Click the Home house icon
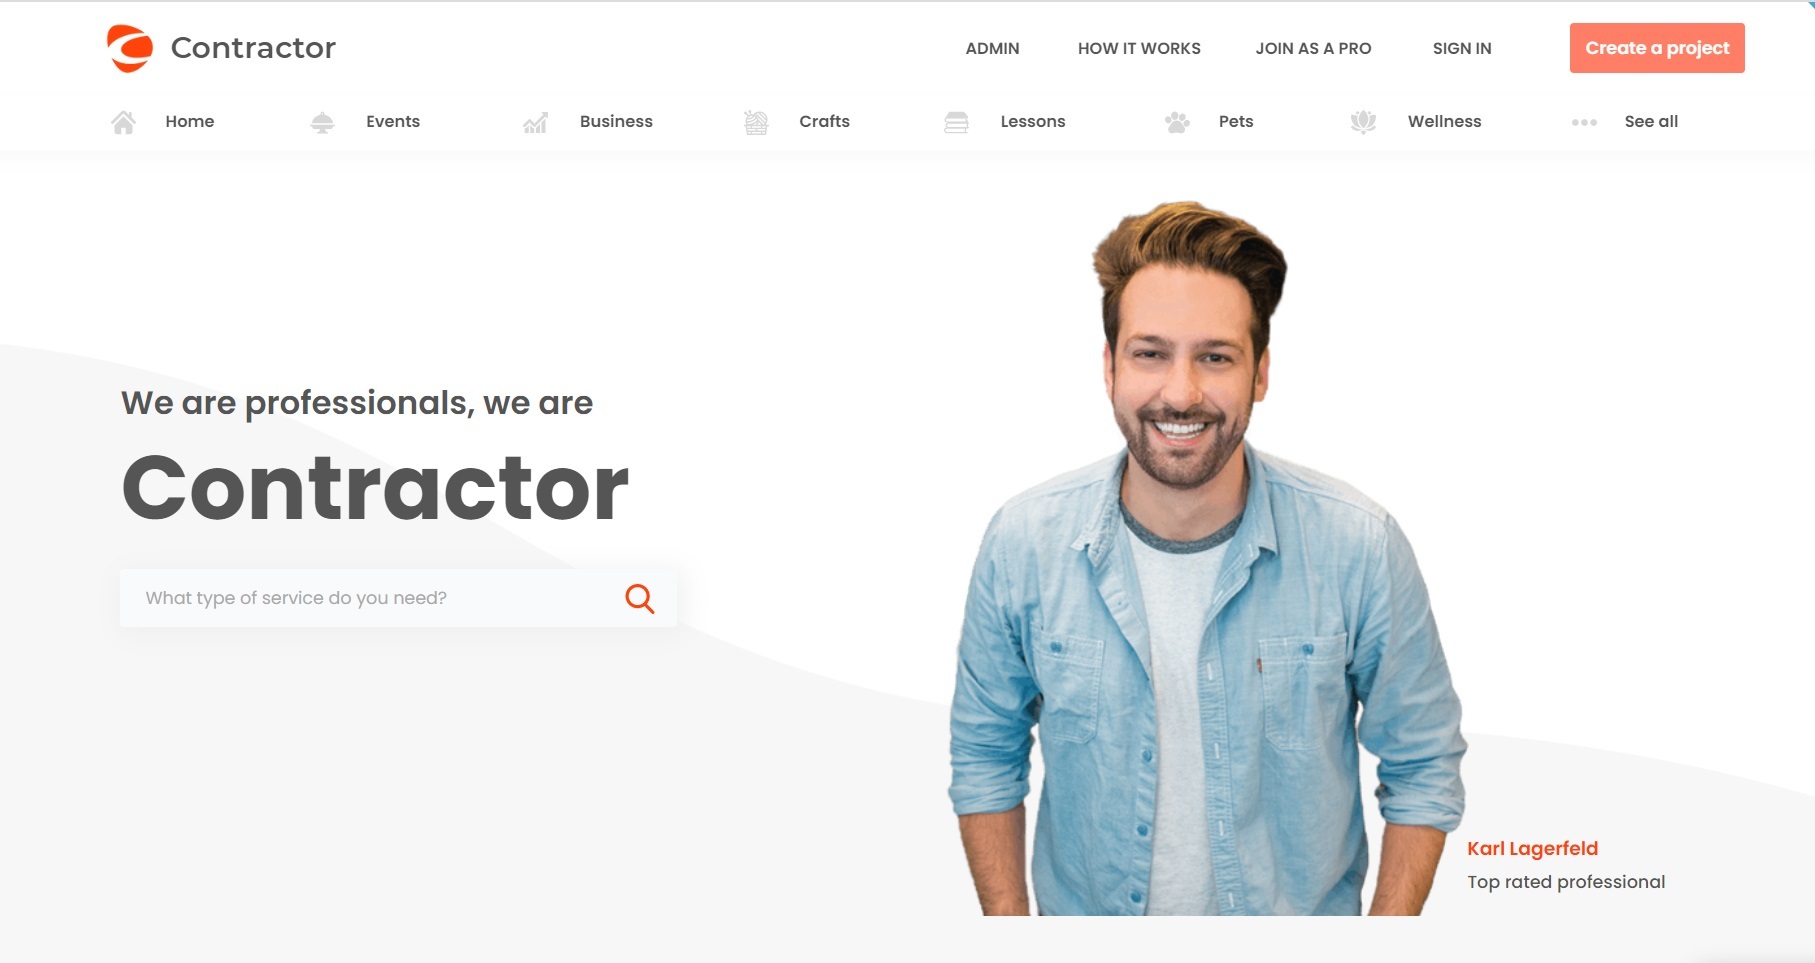Viewport: 1815px width, 963px height. tap(123, 122)
